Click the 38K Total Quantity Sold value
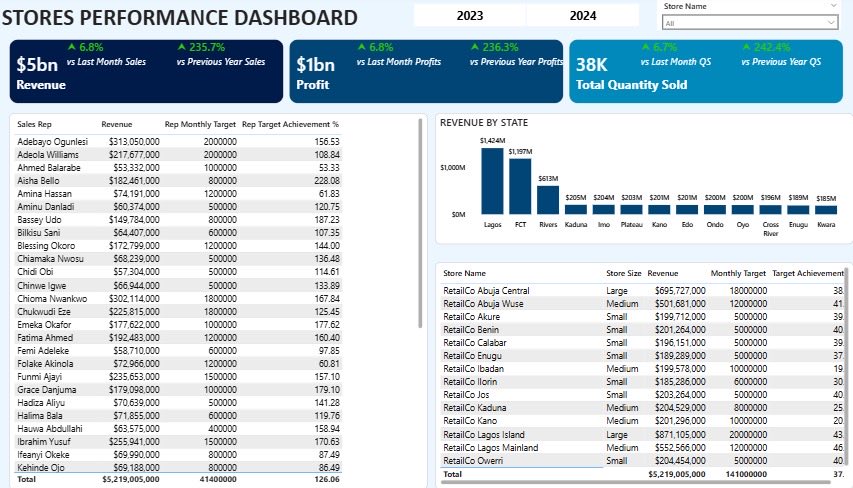Image resolution: width=853 pixels, height=488 pixels. [x=591, y=65]
